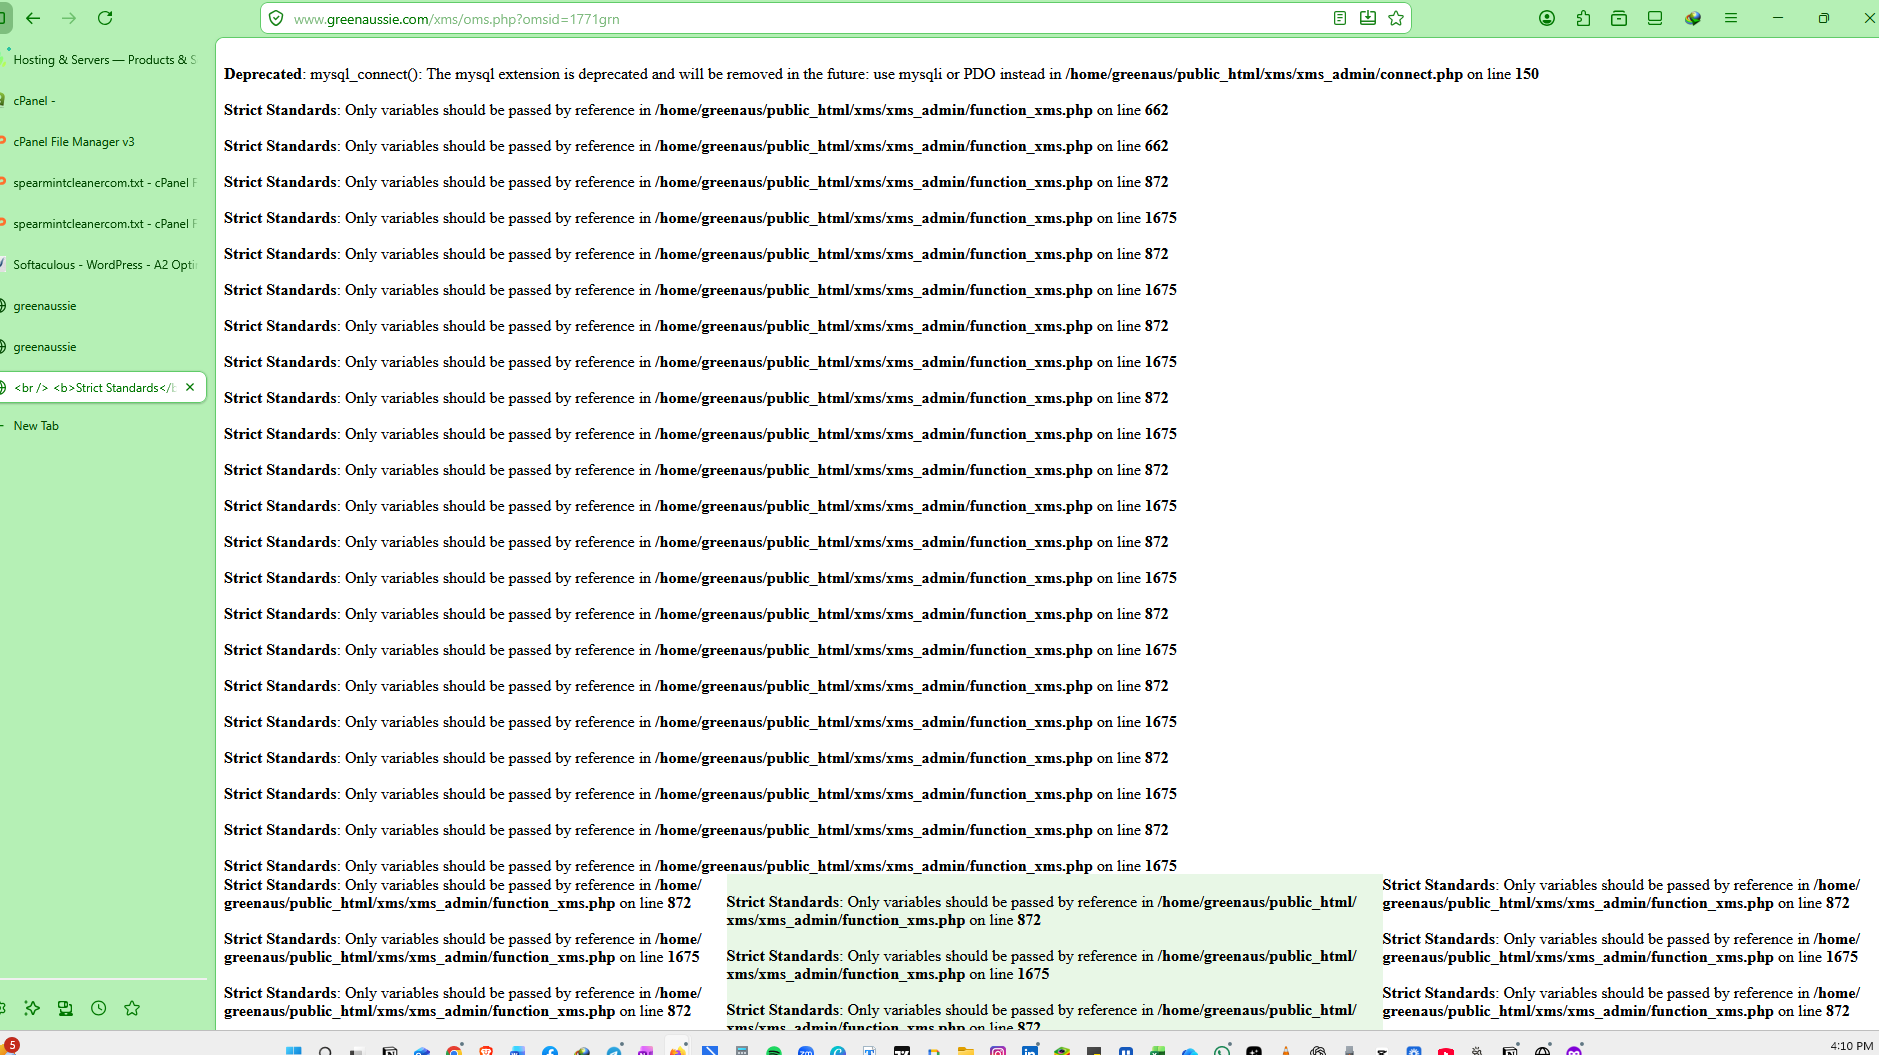Click the Internet Download Manager extension icon
This screenshot has height=1055, width=1879.
1692,18
